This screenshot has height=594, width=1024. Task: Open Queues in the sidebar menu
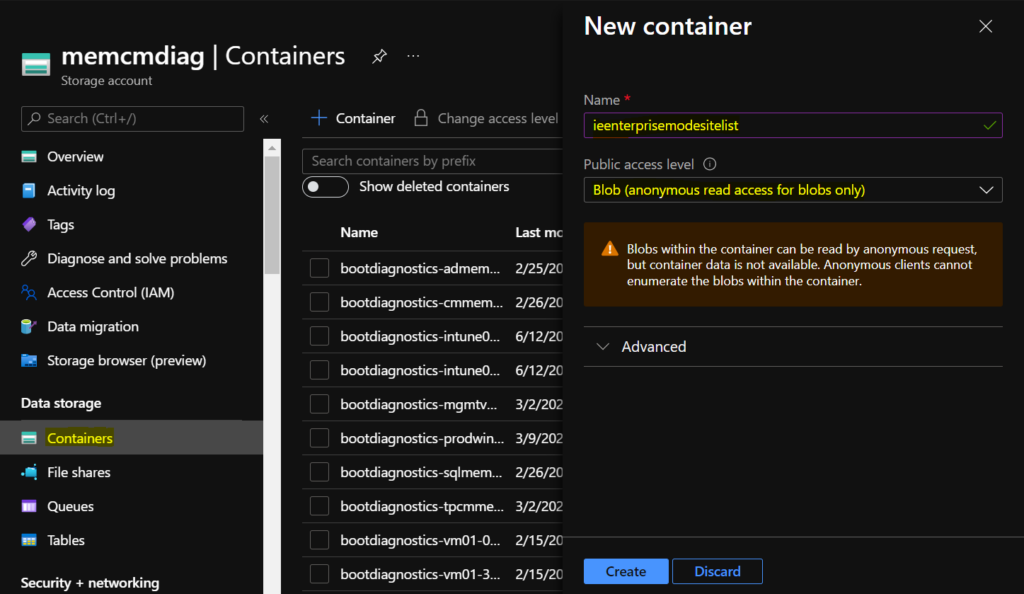coord(70,506)
